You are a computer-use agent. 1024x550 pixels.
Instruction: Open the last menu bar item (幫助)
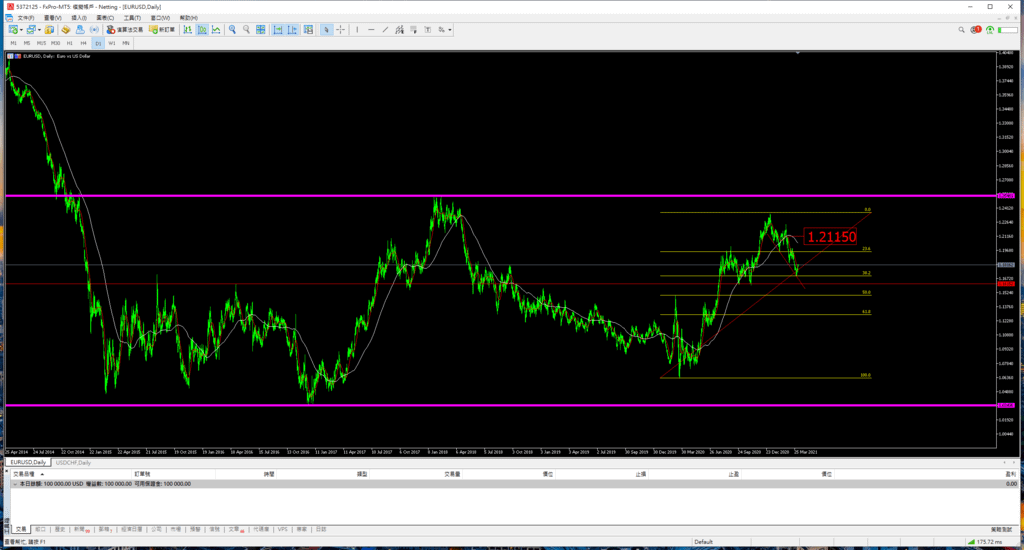click(x=188, y=18)
